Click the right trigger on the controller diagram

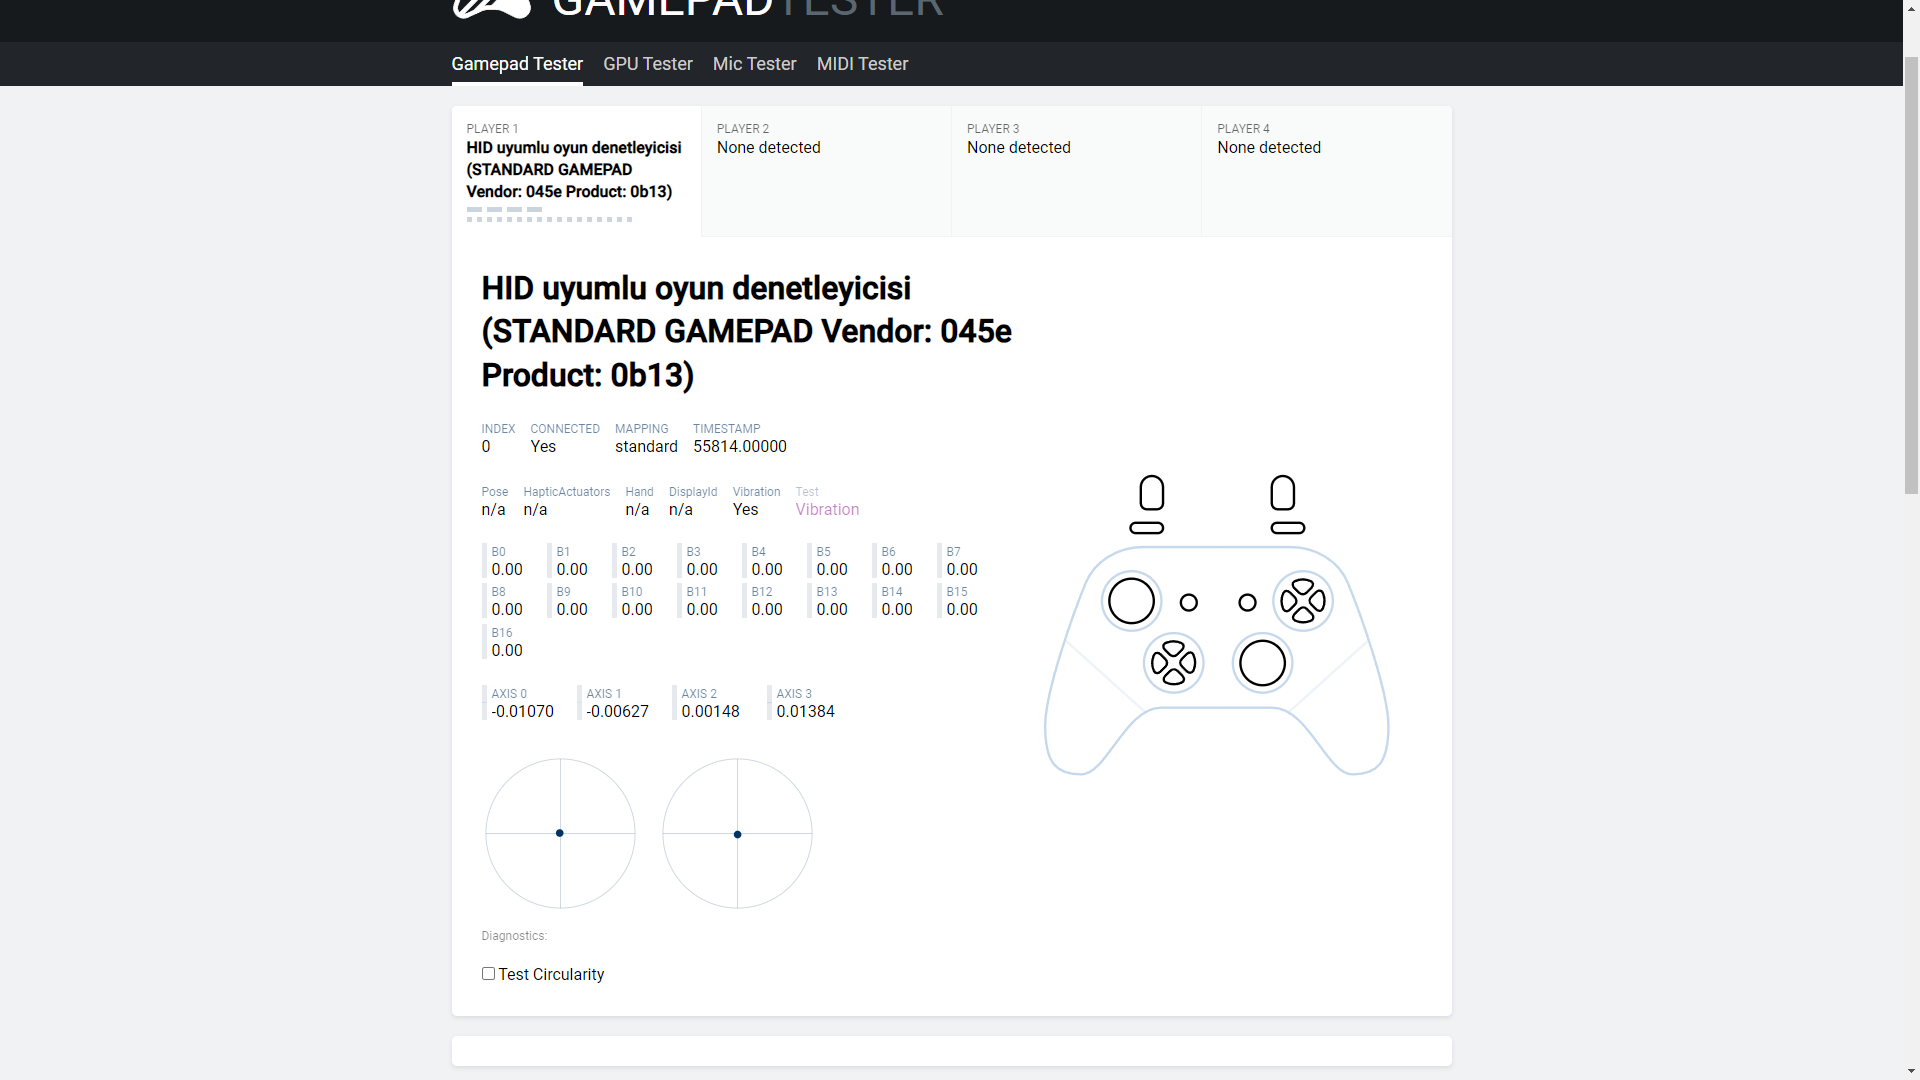click(x=1283, y=492)
